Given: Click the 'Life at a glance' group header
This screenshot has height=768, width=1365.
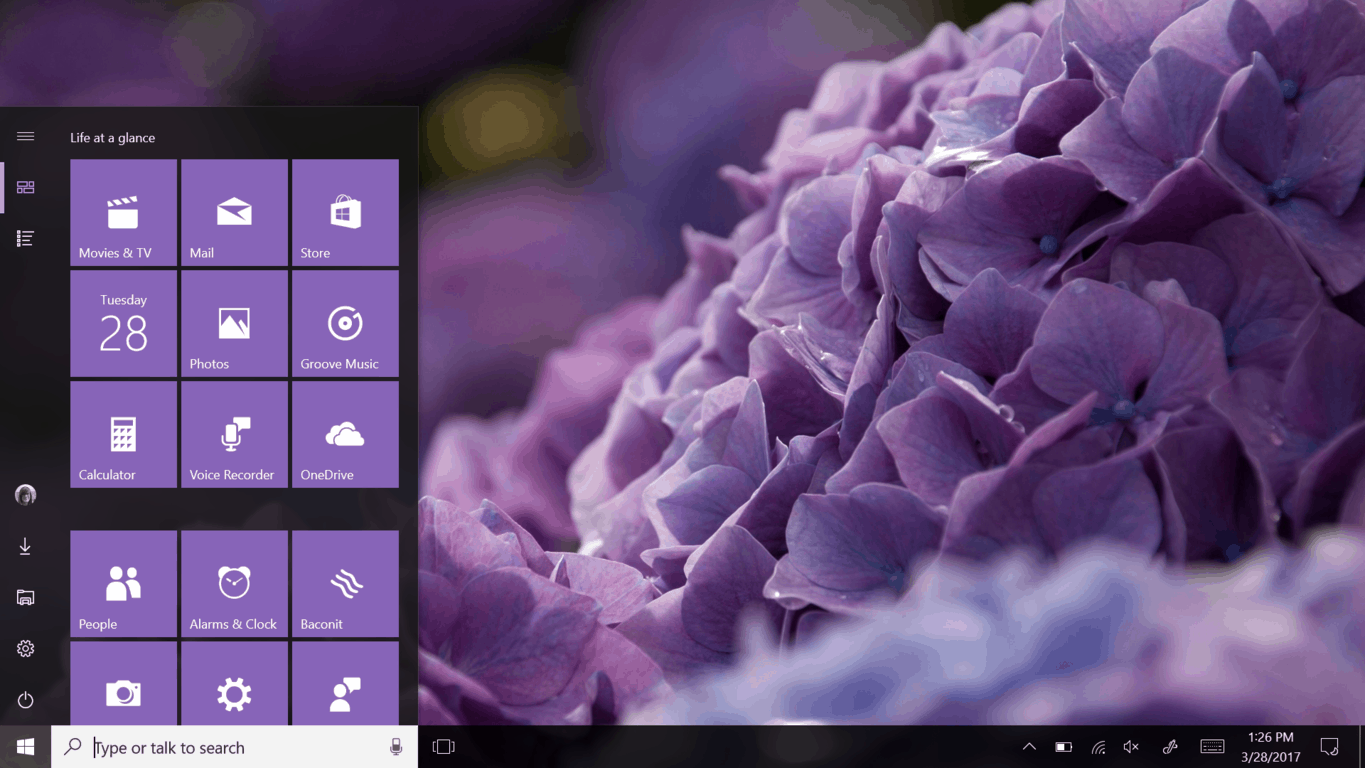Looking at the screenshot, I should click(113, 138).
